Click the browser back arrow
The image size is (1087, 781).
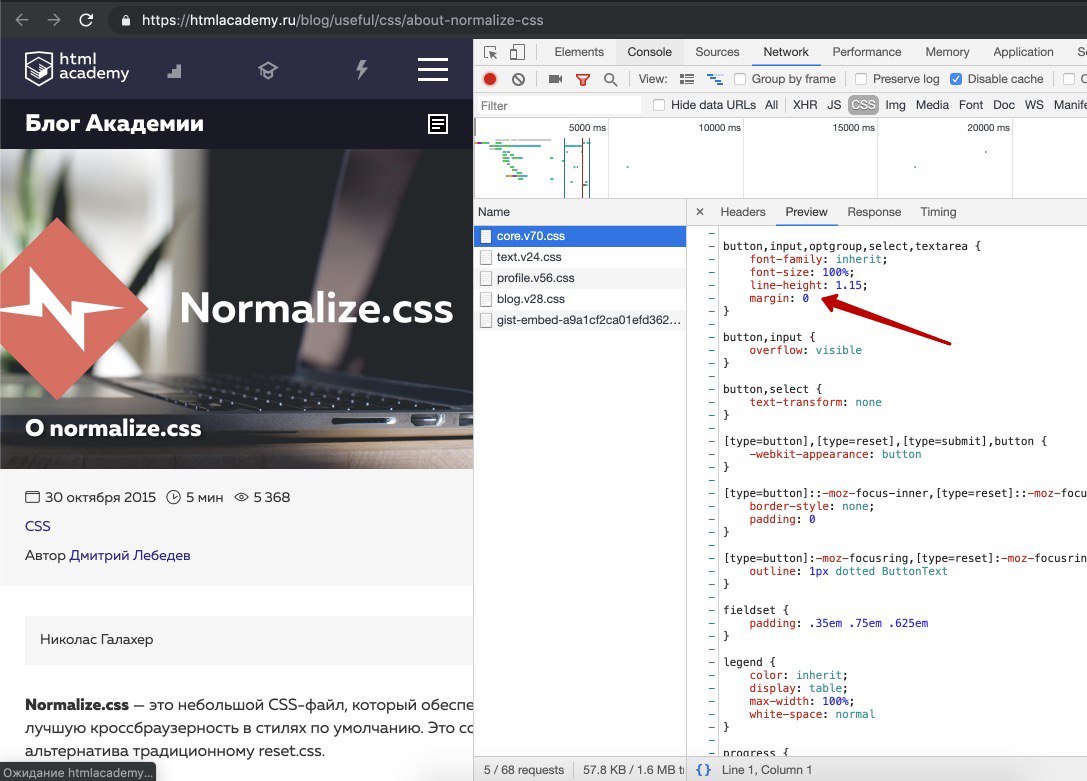click(22, 20)
